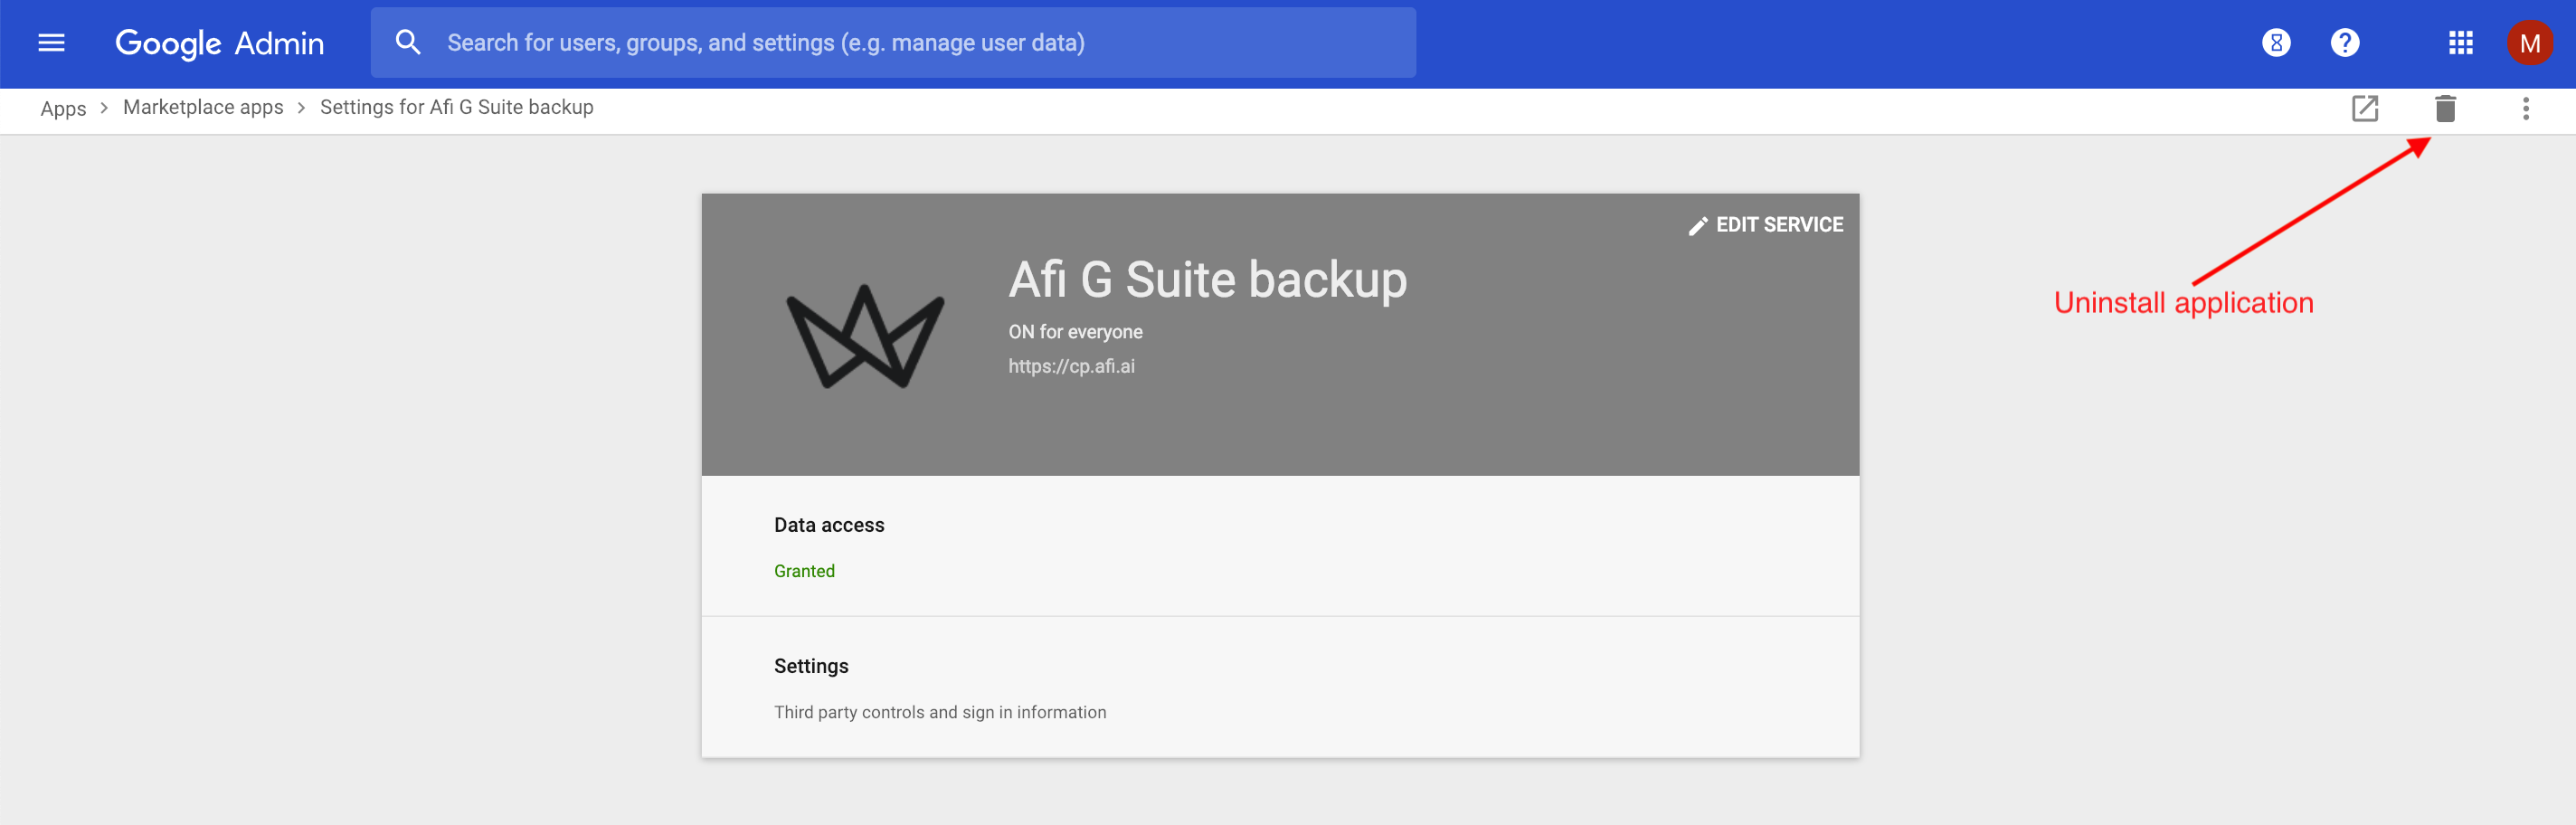Open the main hamburger menu
The image size is (2576, 825).
pos(51,43)
